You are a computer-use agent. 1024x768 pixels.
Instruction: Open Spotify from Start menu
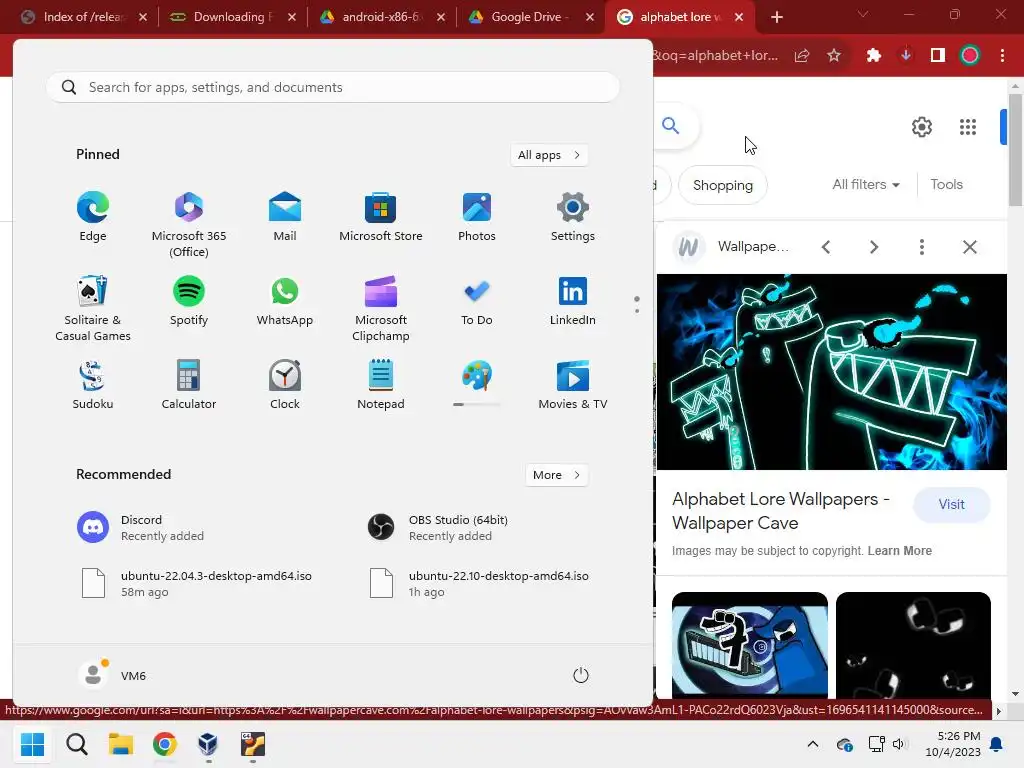pos(189,302)
